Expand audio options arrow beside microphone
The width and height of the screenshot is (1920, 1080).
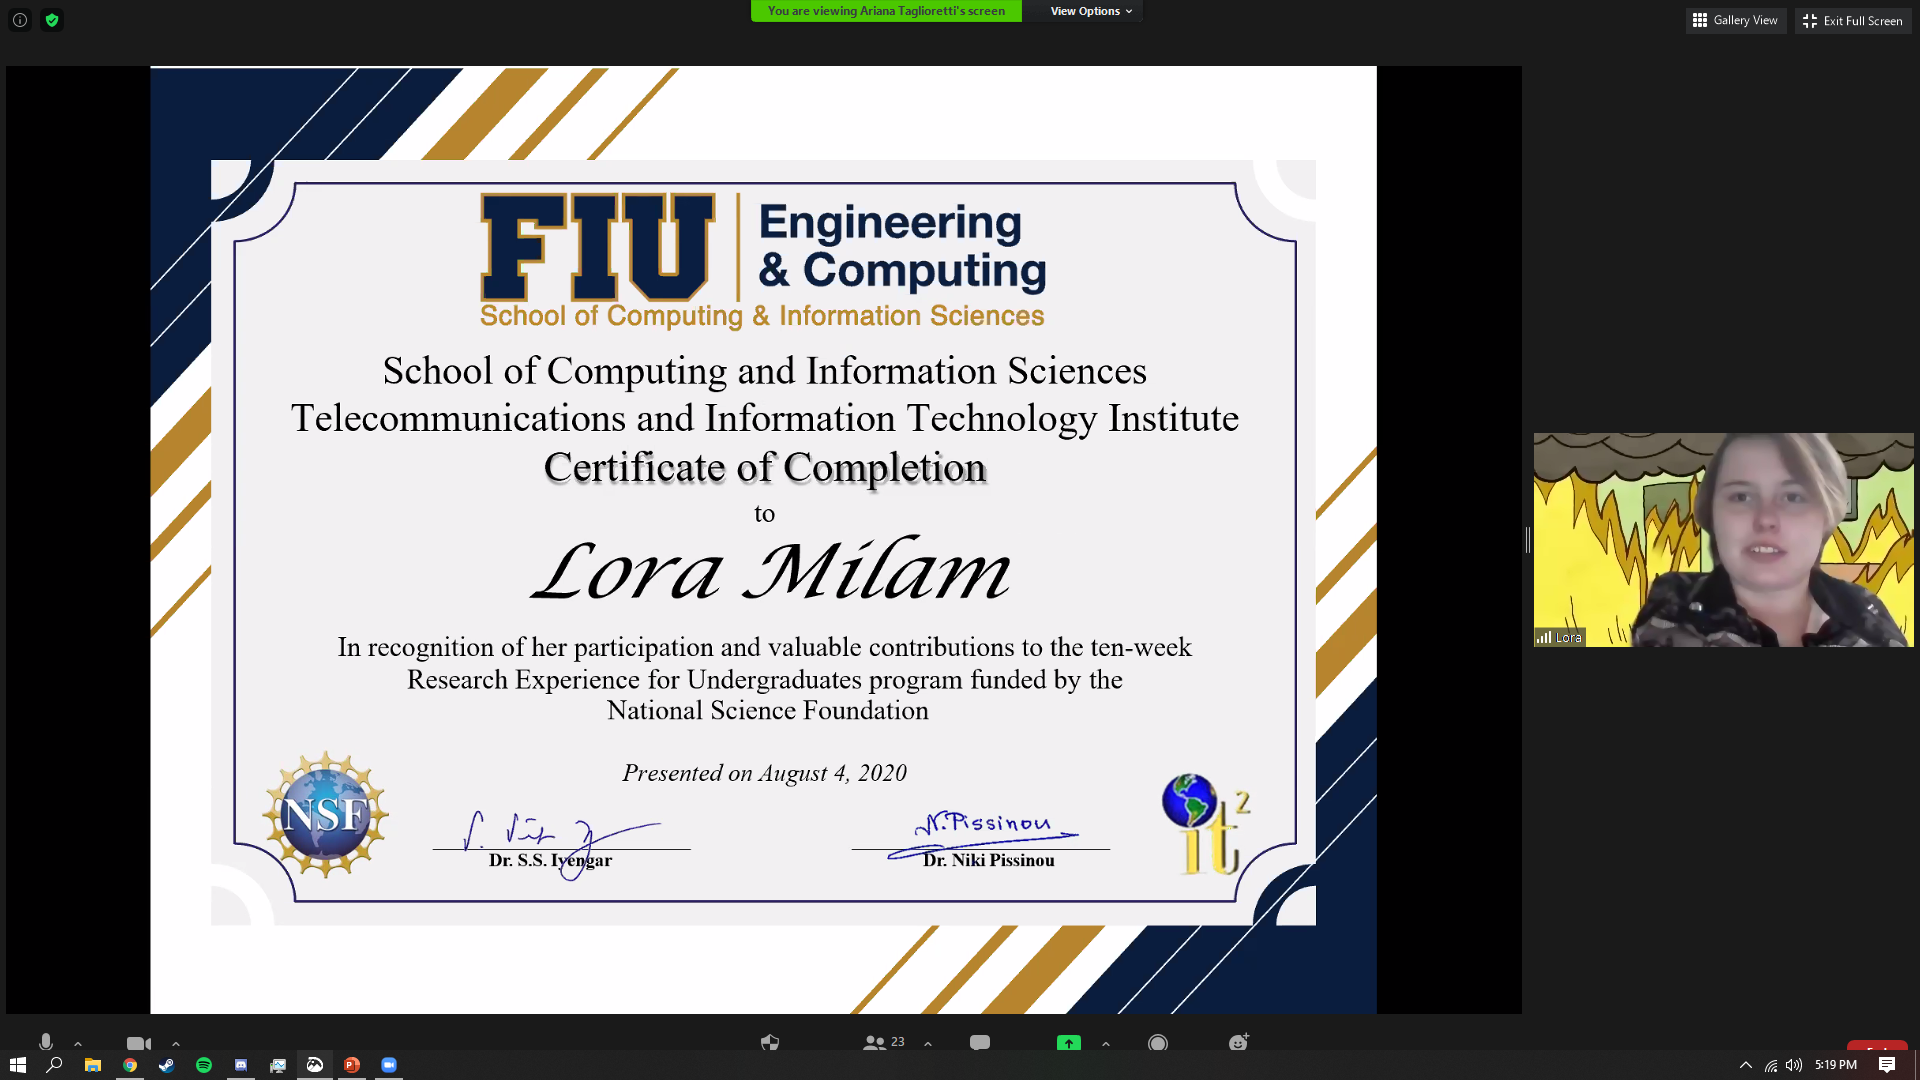[78, 1043]
